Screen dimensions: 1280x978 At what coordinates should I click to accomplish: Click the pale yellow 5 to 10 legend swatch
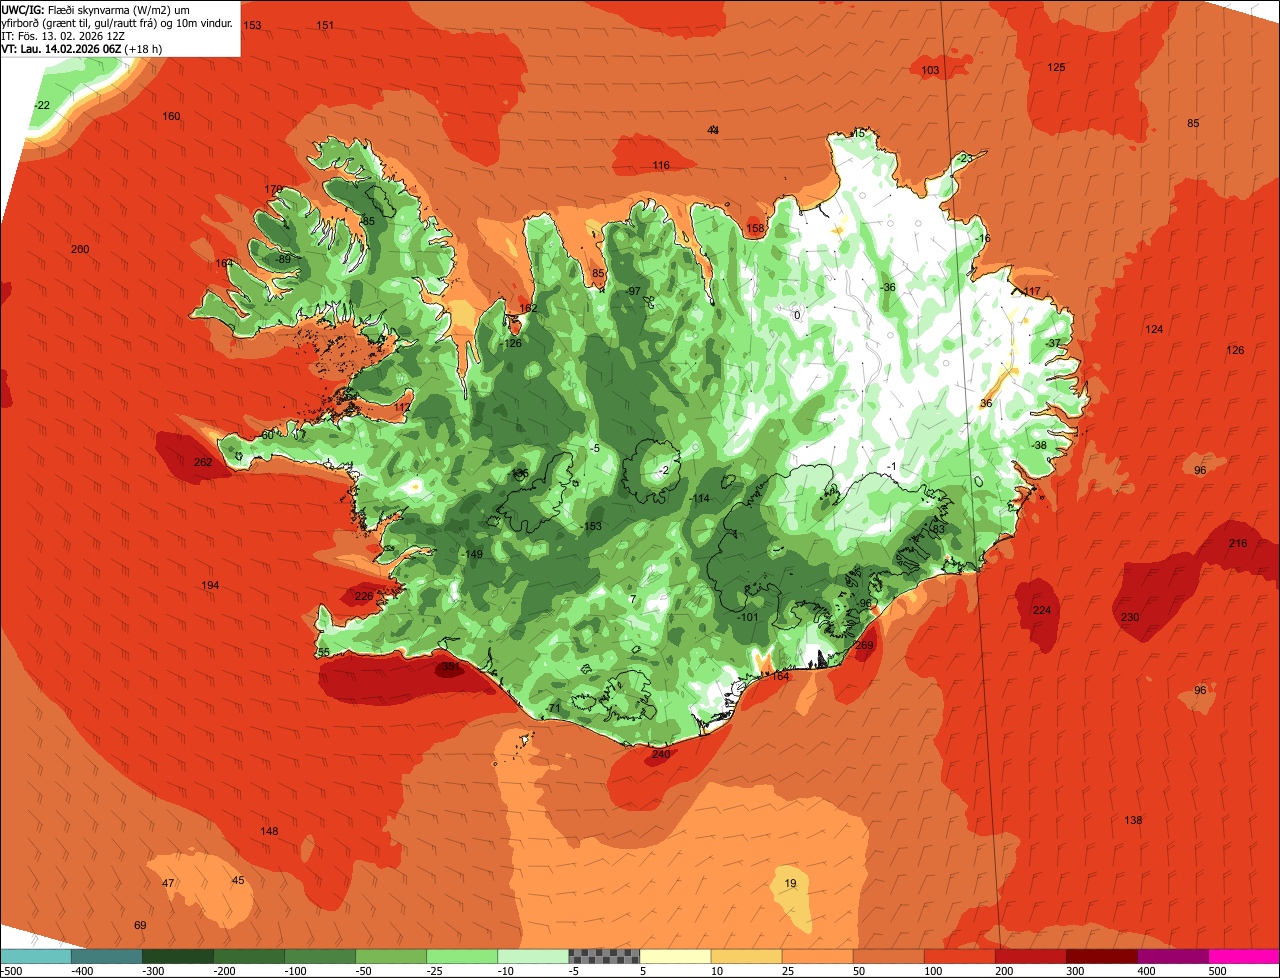click(x=675, y=956)
